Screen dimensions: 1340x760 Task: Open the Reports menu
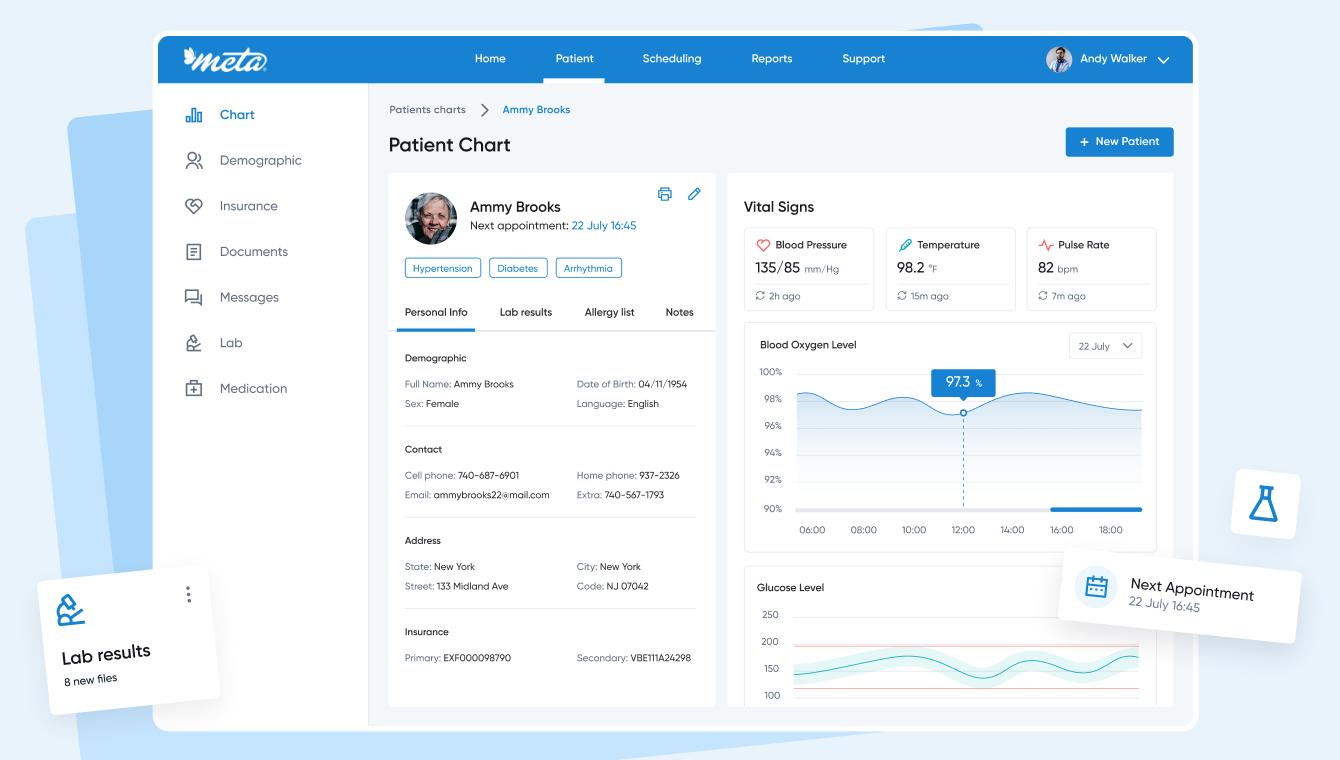pyautogui.click(x=772, y=59)
